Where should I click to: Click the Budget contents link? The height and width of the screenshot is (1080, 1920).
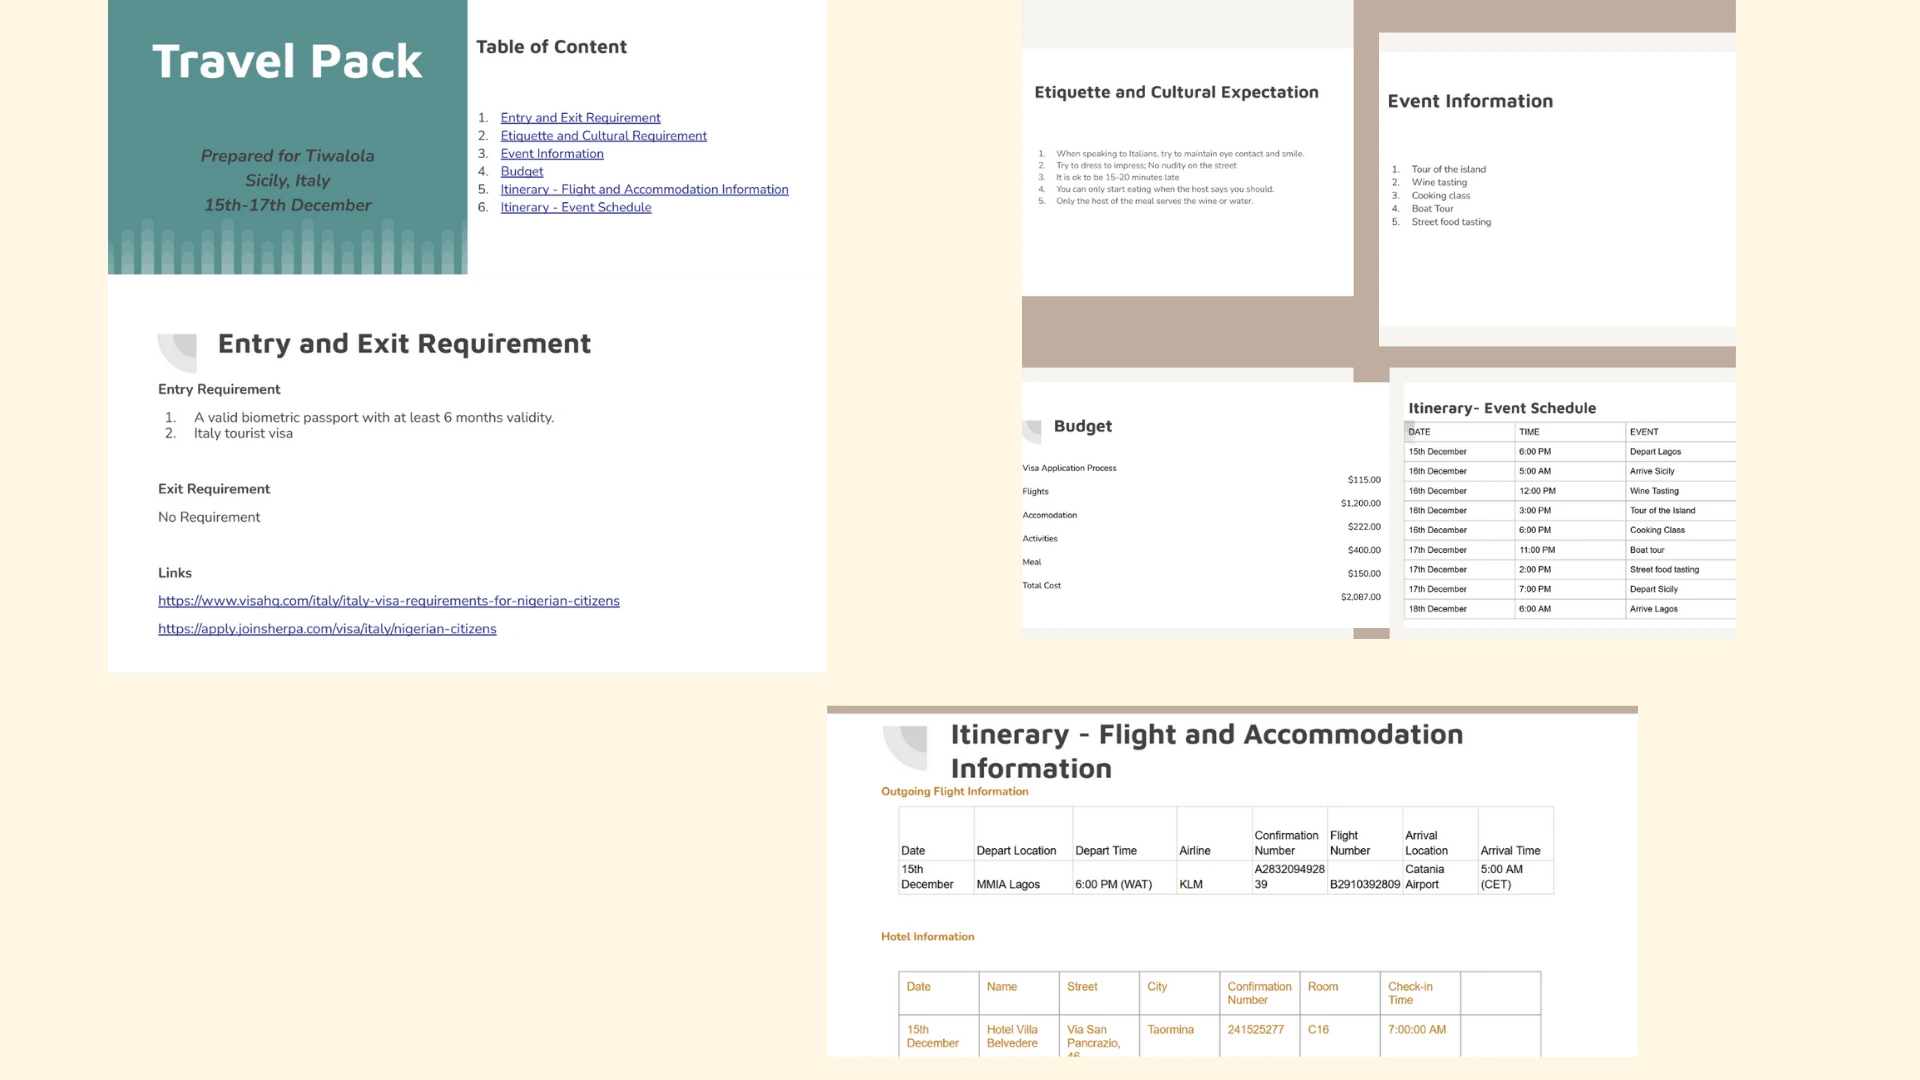click(x=521, y=172)
